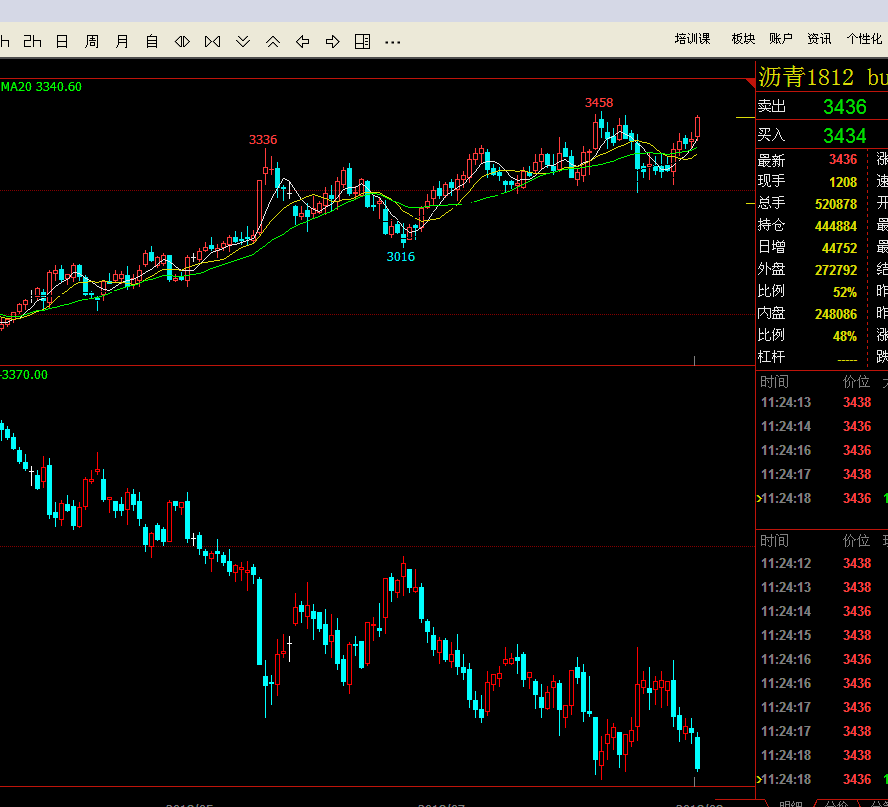888x807 pixels.
Task: Open the 资讯 menu
Action: pyautogui.click(x=819, y=39)
